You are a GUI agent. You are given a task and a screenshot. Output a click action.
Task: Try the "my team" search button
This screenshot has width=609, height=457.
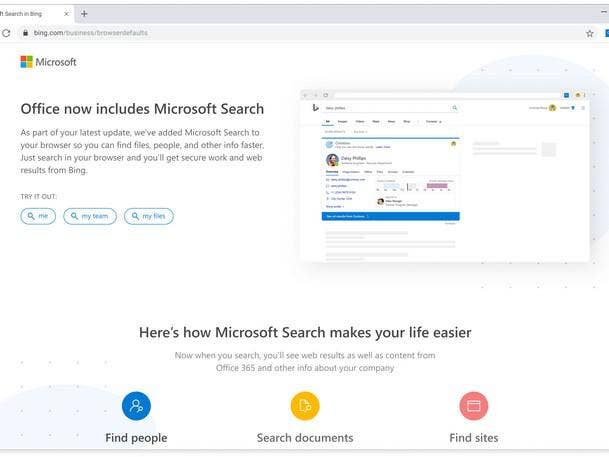(x=89, y=216)
